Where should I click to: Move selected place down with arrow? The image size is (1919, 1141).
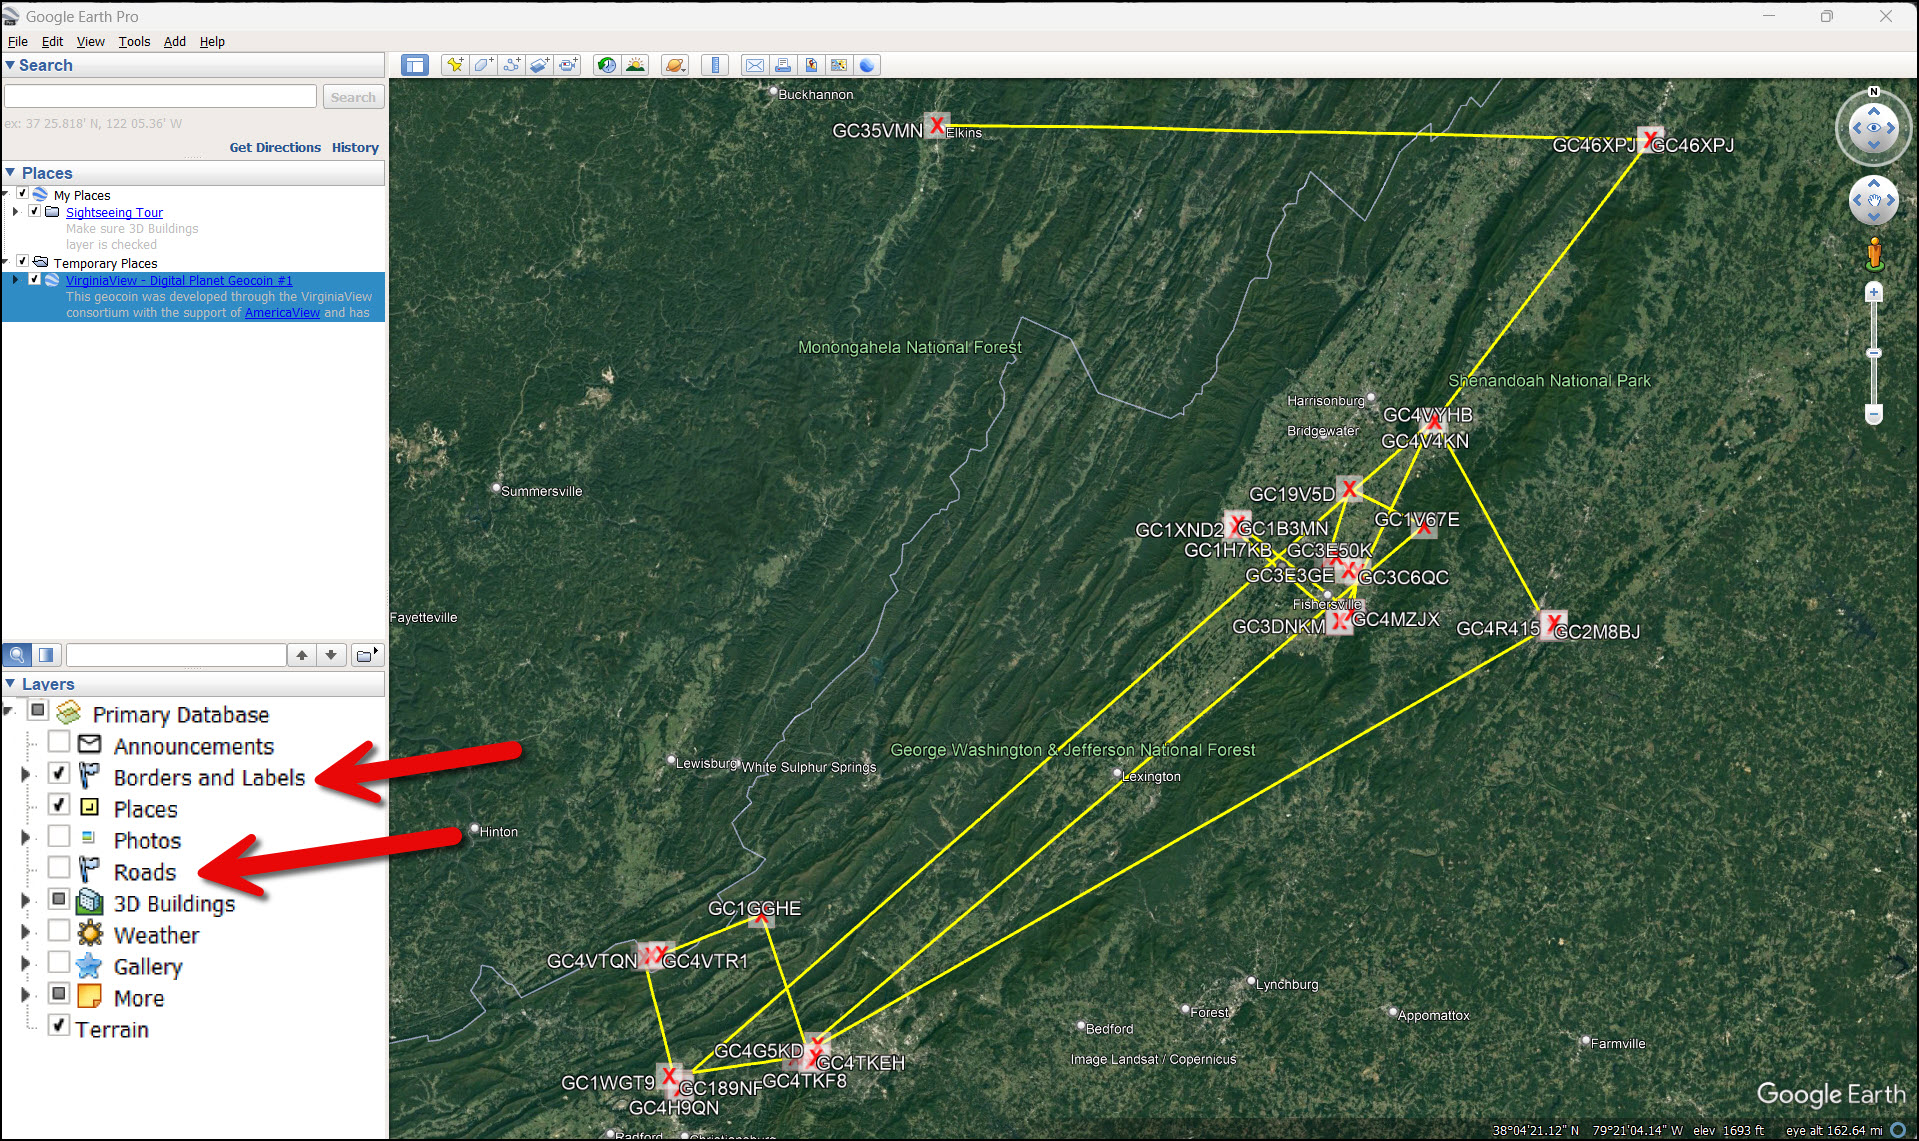pos(331,655)
